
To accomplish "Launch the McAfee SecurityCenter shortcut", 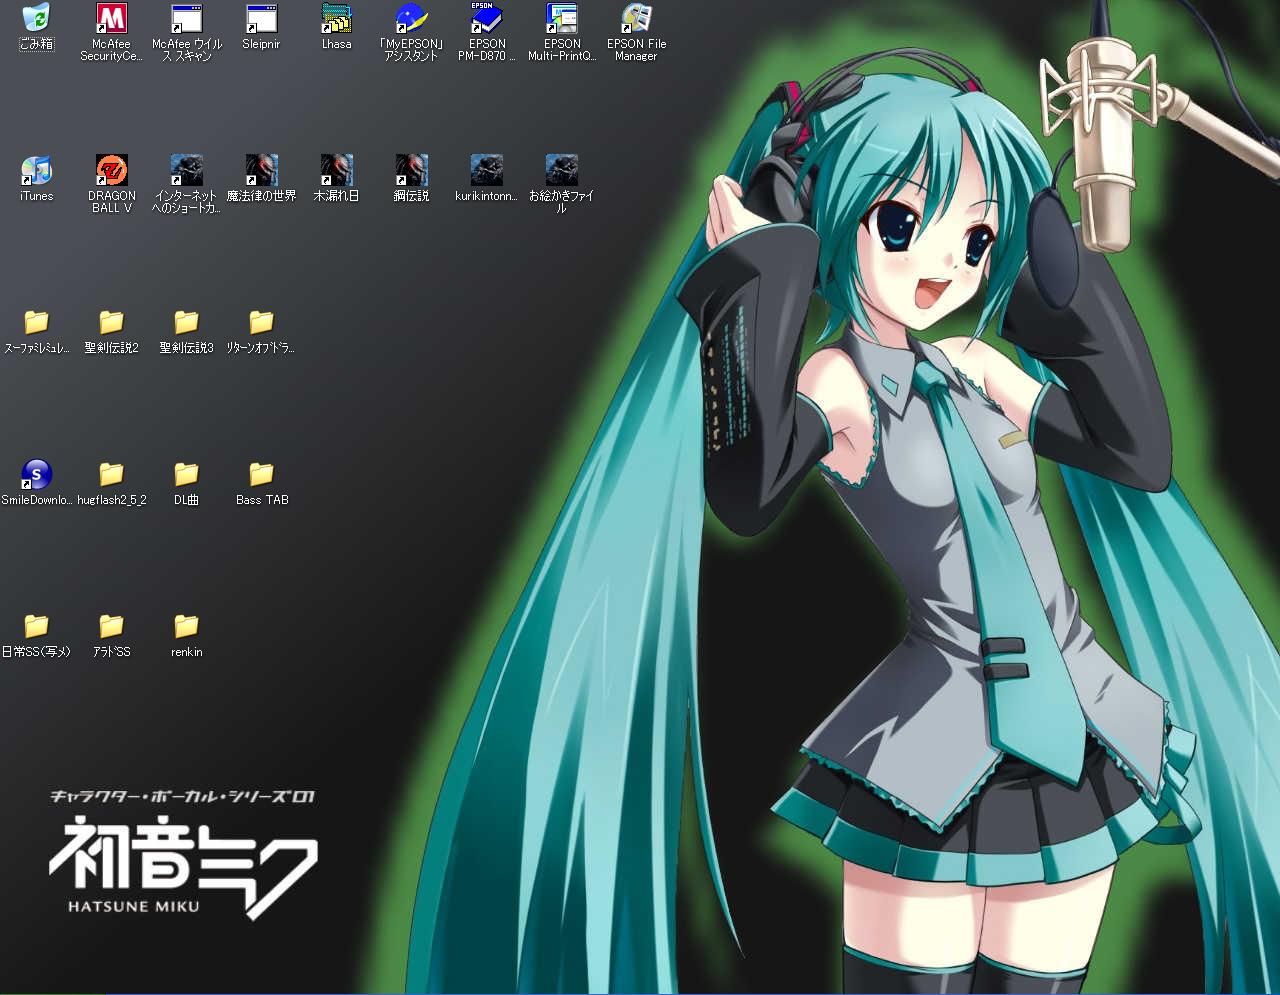I will click(111, 32).
